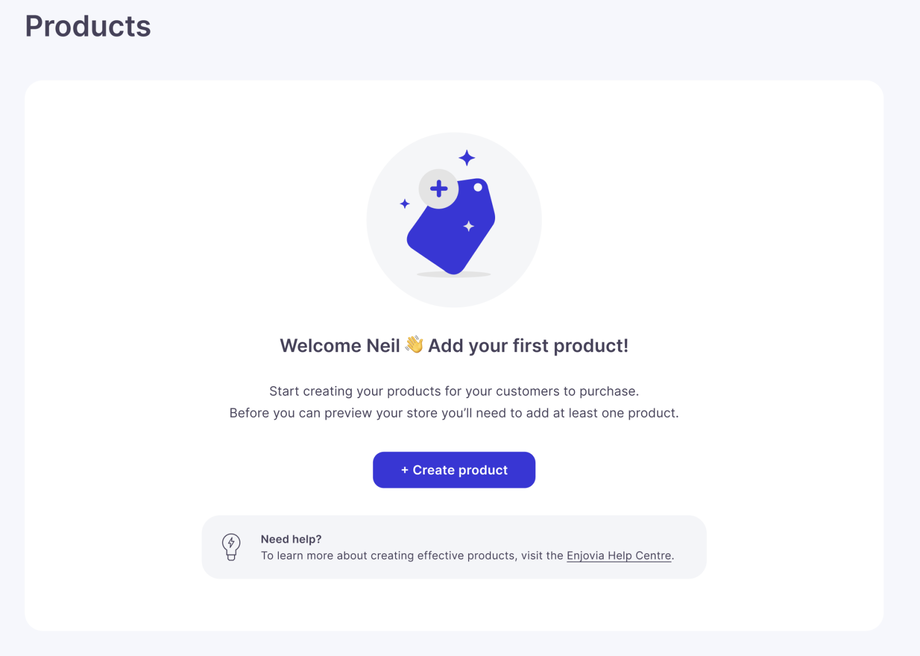The width and height of the screenshot is (920, 656).
Task: Click the bold "Need help?" label
Action: (x=291, y=539)
